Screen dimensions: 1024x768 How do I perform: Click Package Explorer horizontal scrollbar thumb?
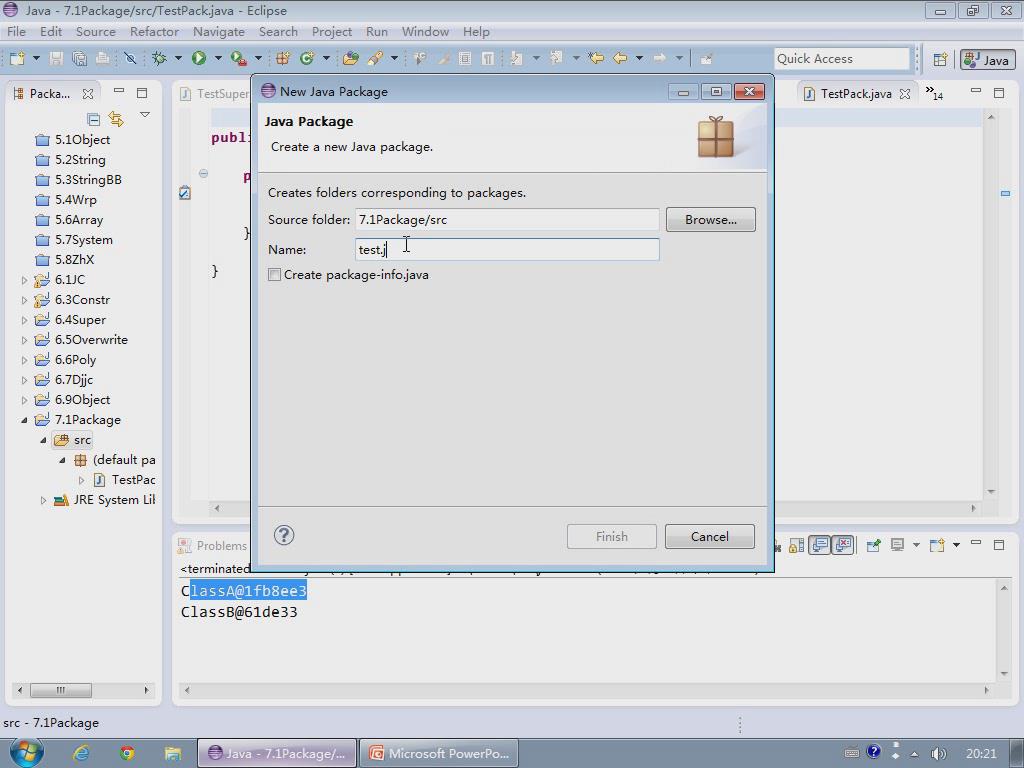pos(61,690)
